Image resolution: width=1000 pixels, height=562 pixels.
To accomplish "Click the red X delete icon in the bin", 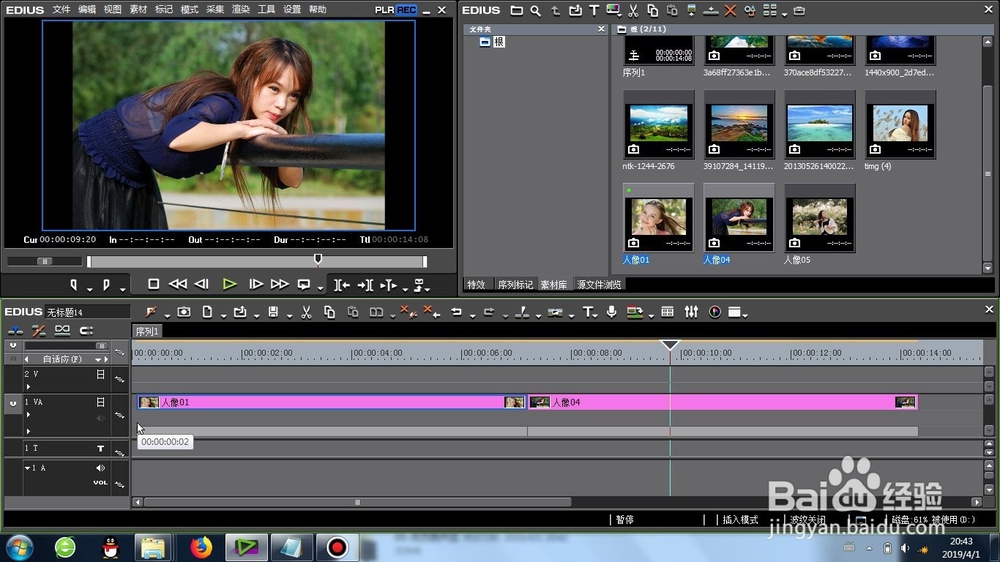I will coord(730,10).
